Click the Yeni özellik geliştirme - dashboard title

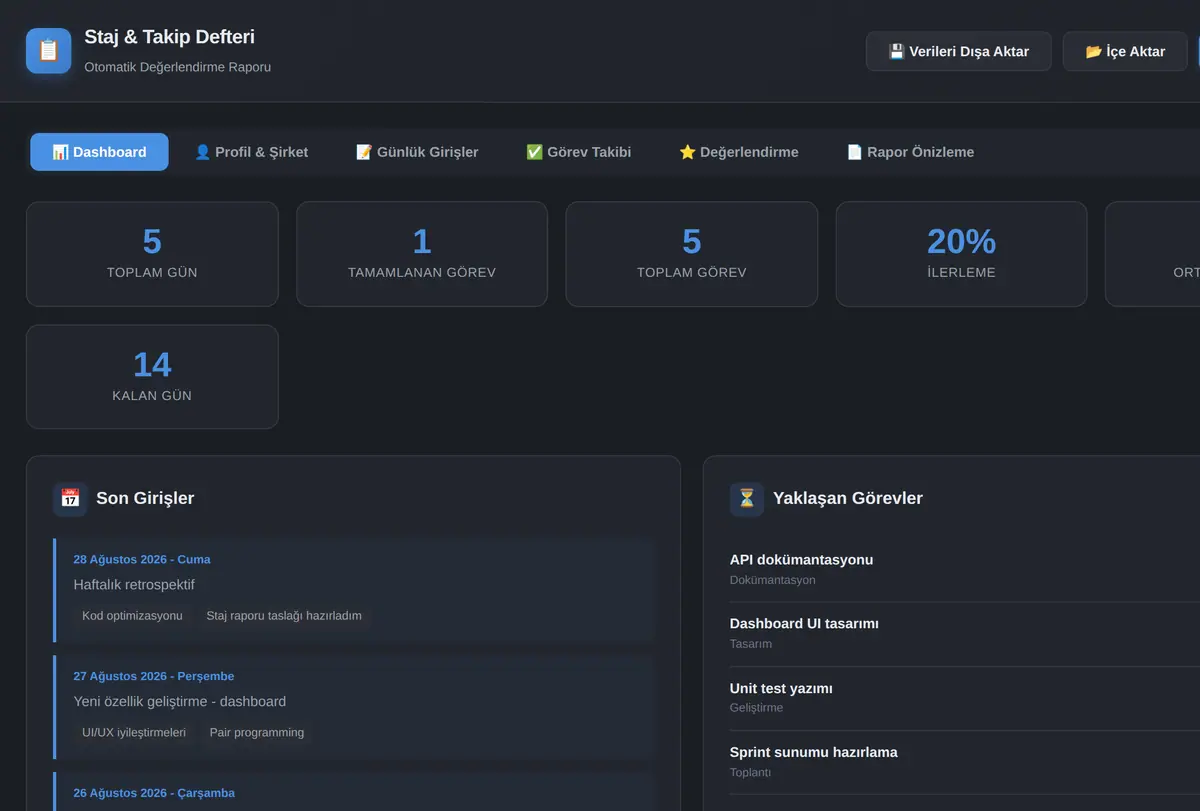tap(180, 701)
